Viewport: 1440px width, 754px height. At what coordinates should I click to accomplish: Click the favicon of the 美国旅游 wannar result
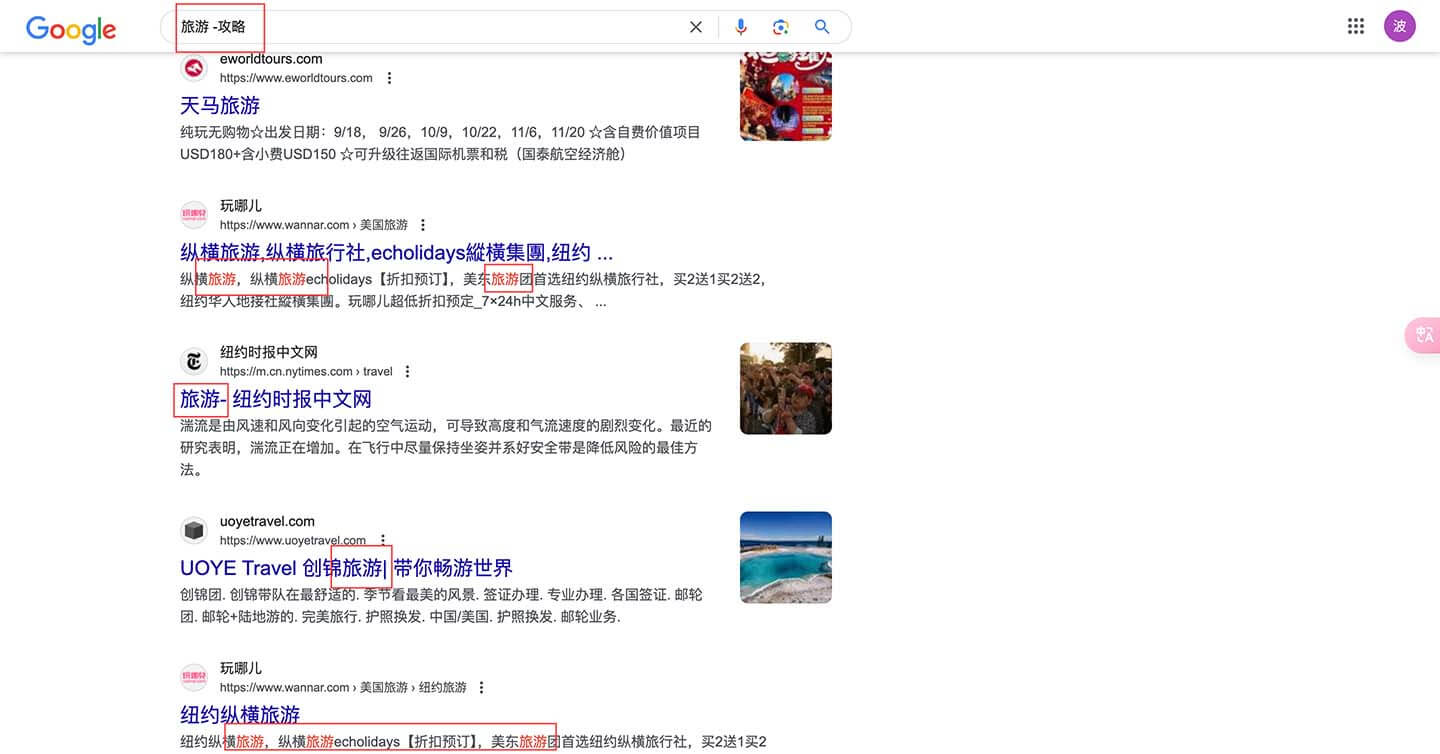coord(194,215)
